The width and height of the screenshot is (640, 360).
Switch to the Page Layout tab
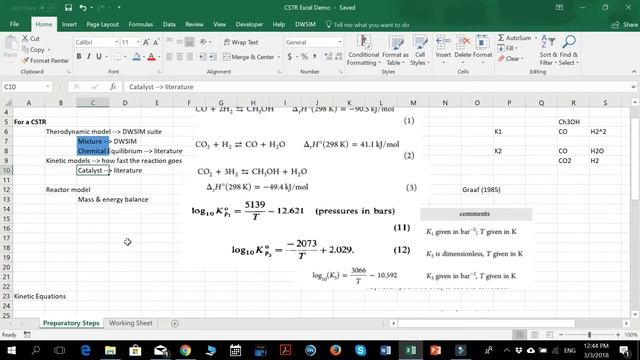(x=102, y=24)
